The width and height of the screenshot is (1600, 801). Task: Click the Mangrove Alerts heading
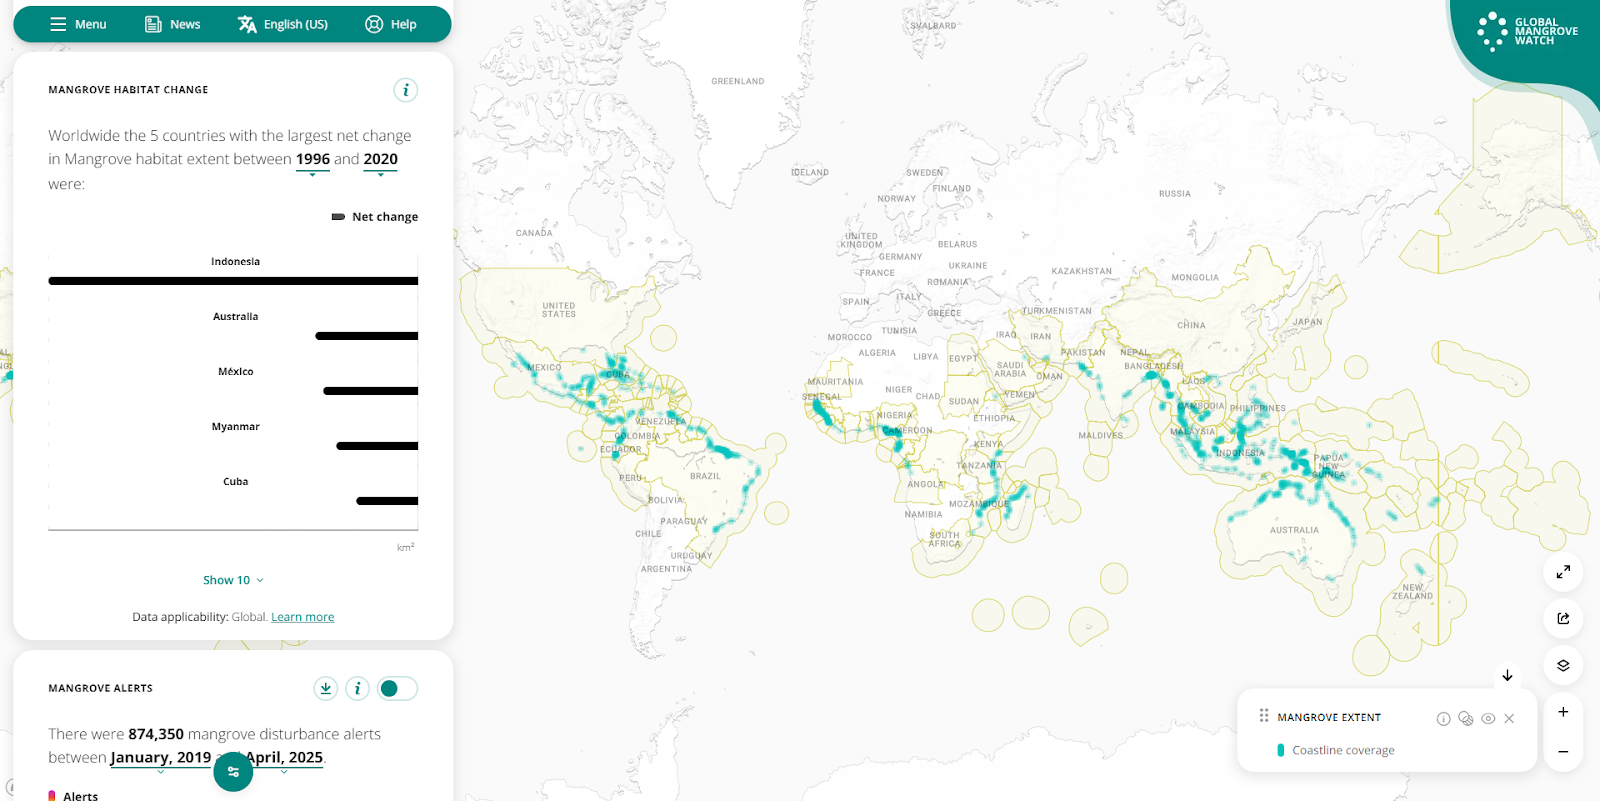point(101,688)
